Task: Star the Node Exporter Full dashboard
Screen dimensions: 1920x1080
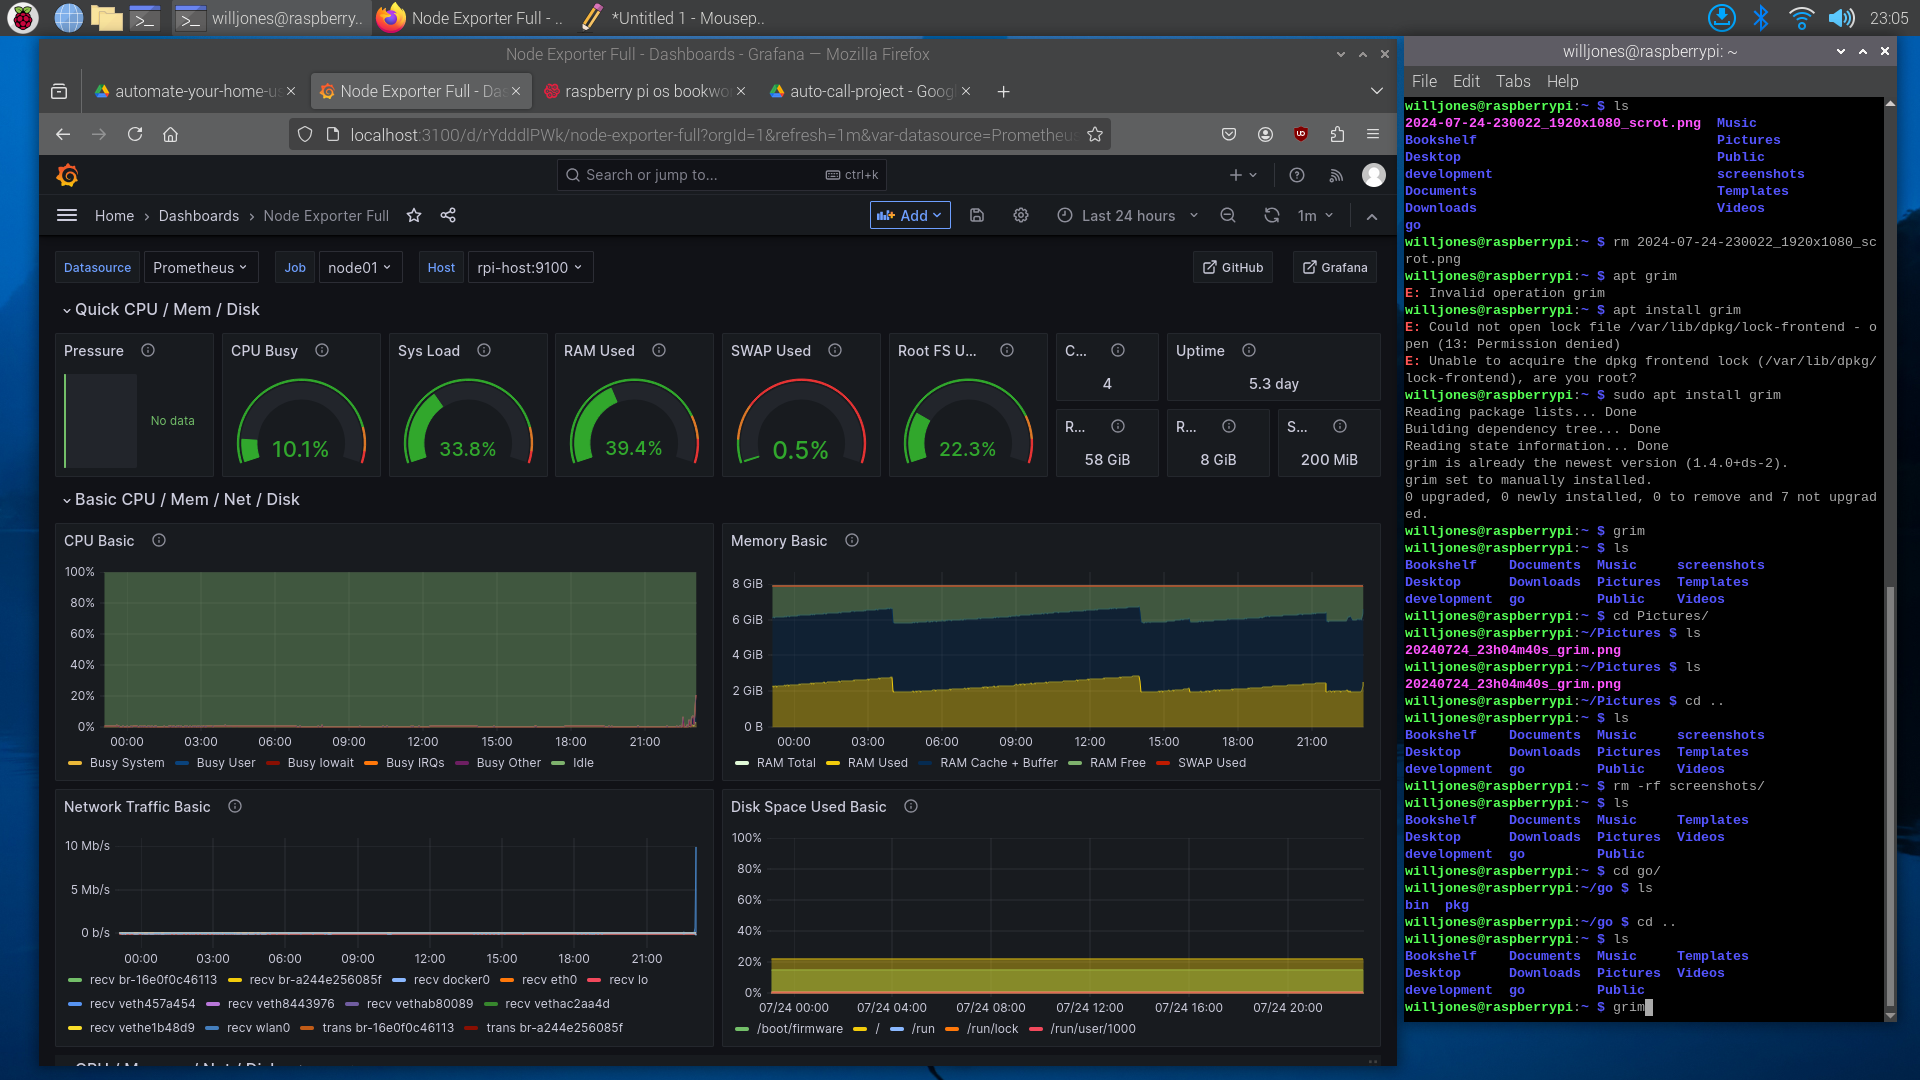Action: 414,215
